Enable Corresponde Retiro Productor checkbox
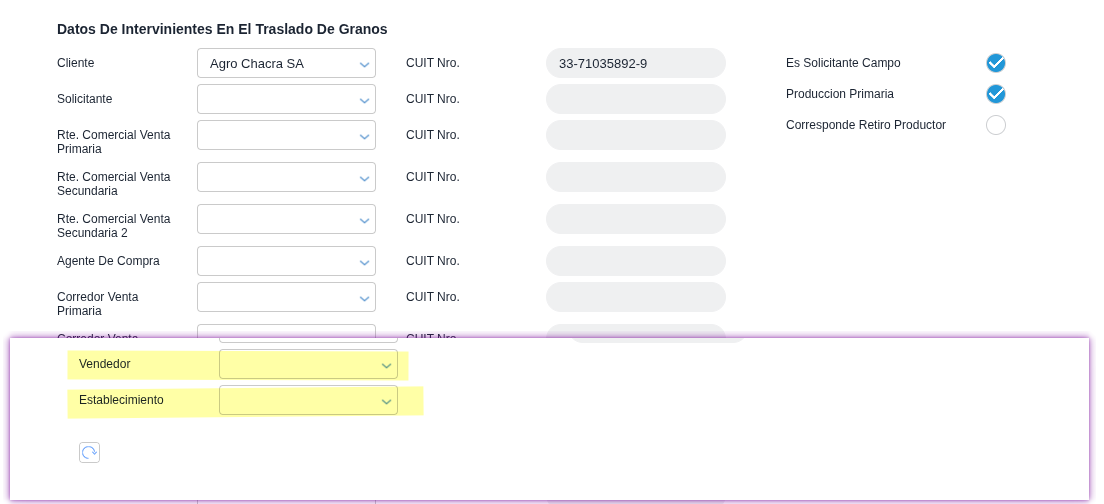 point(995,125)
